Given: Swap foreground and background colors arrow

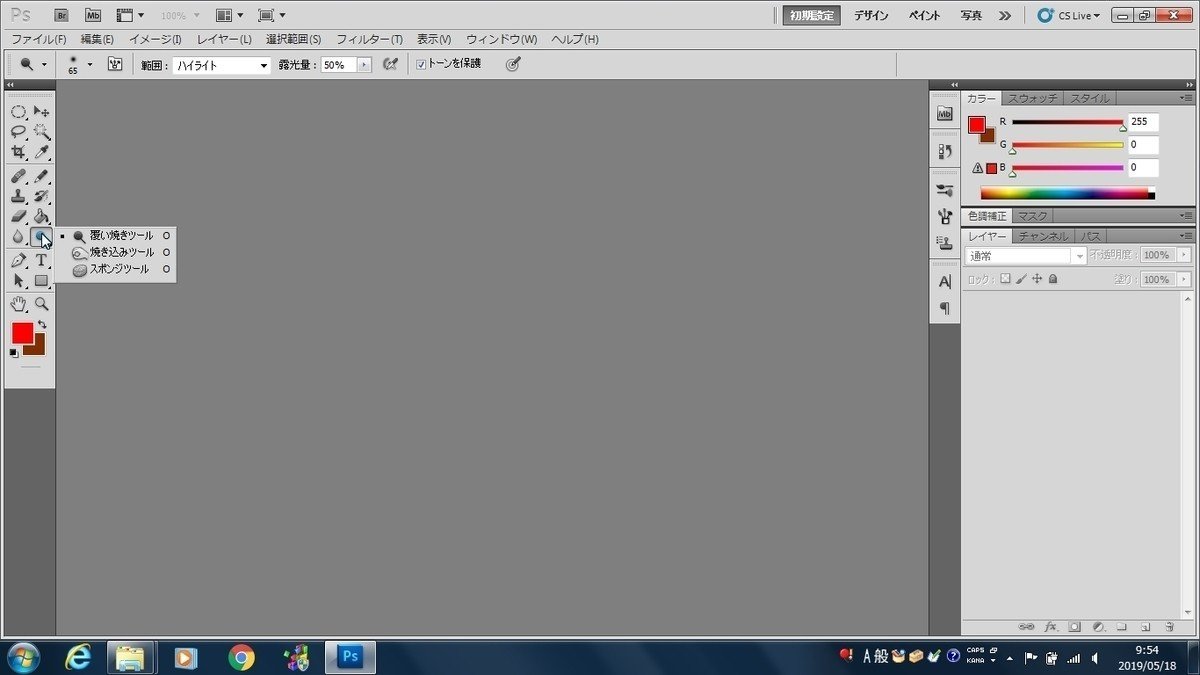Looking at the screenshot, I should 42,325.
